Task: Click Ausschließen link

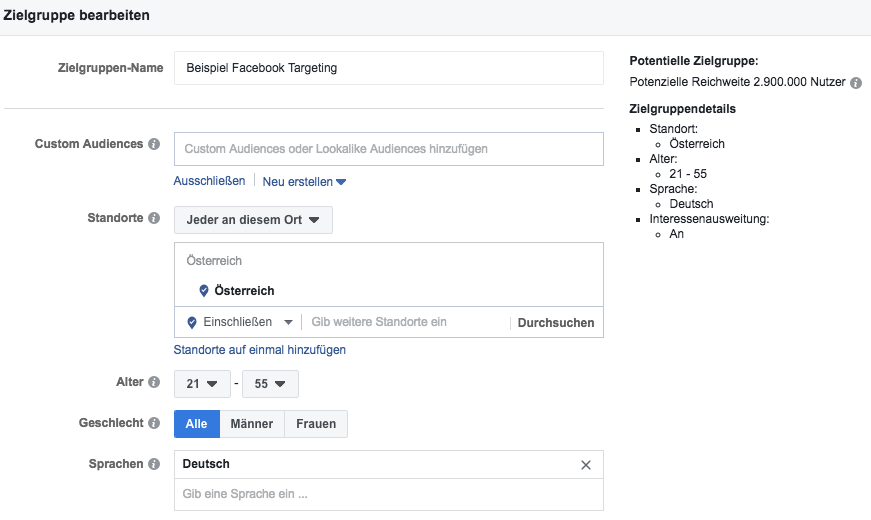Action: (x=209, y=181)
